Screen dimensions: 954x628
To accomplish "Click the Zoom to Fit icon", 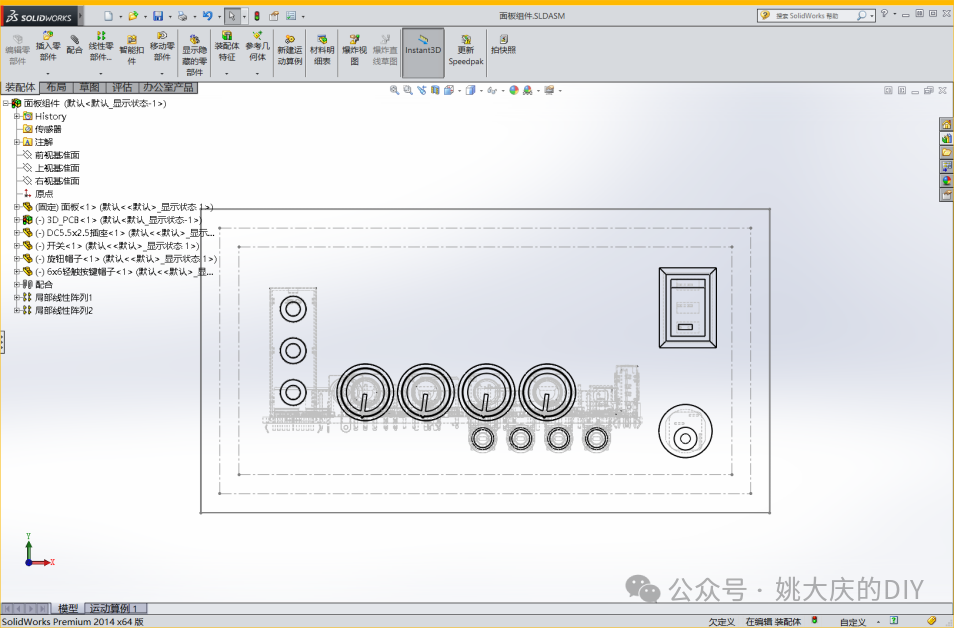I will point(395,90).
